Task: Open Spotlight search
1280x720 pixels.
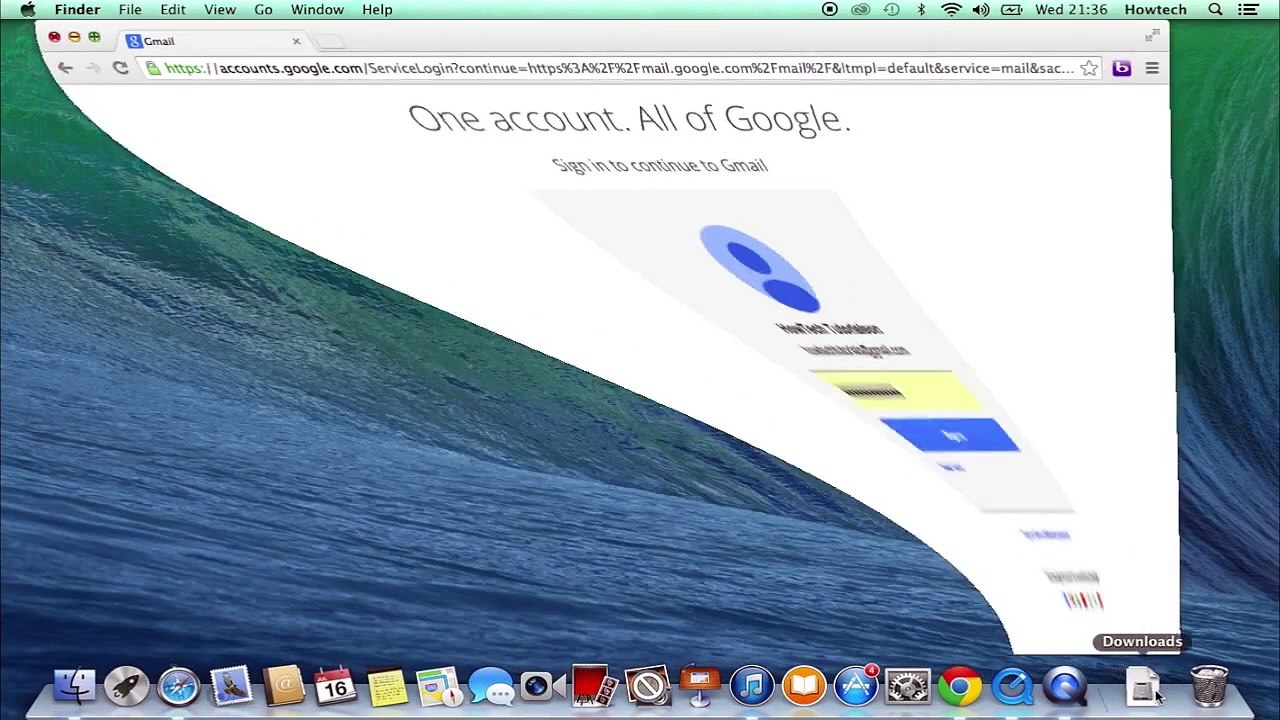Action: point(1216,10)
